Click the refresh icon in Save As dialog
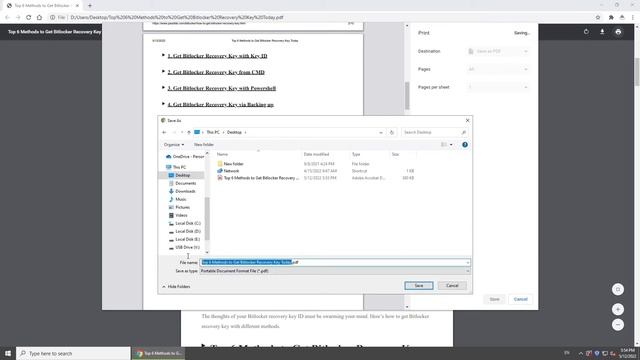The image size is (640, 360). [391, 132]
